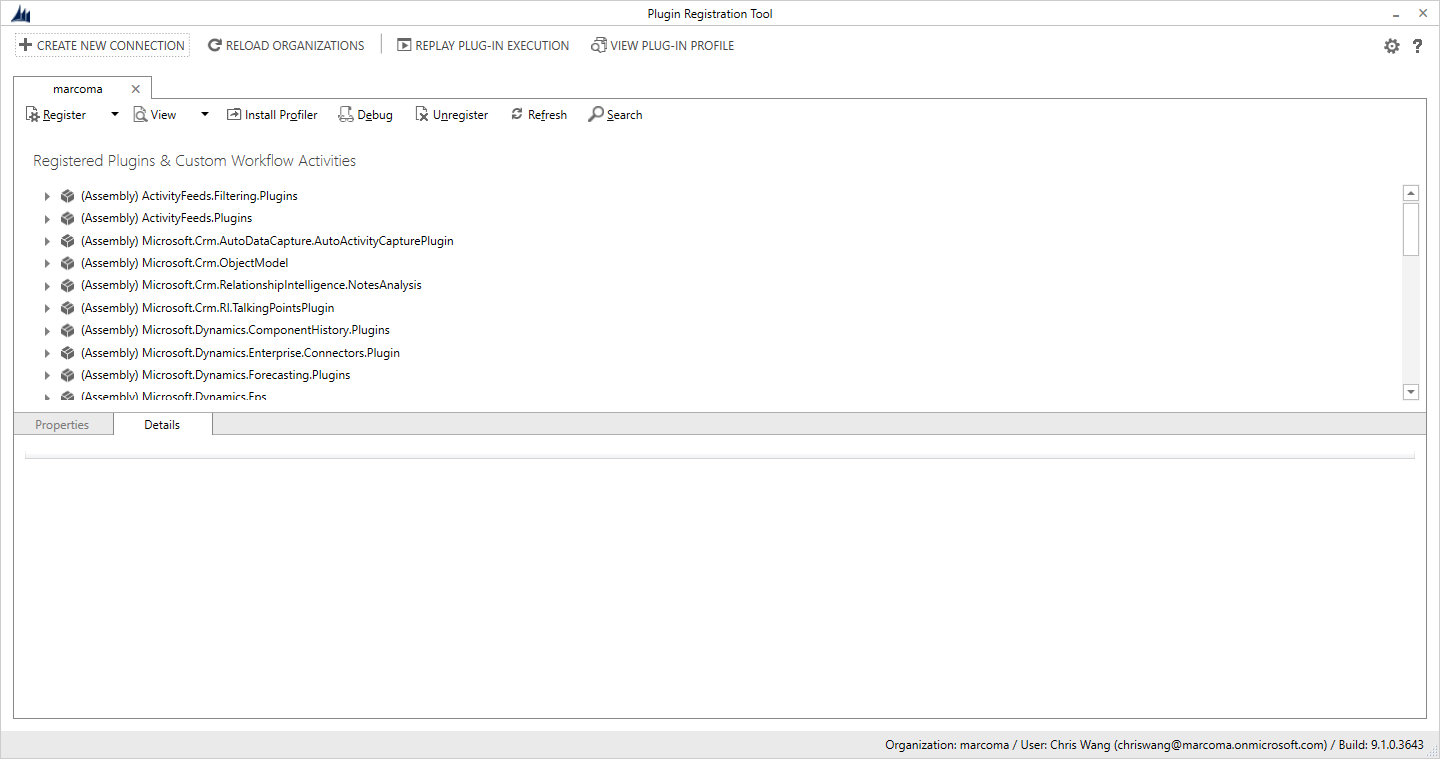Select the Microsoft.Crm.RI.TalkingPointsPlugin row text
The height and width of the screenshot is (759, 1440).
[207, 308]
